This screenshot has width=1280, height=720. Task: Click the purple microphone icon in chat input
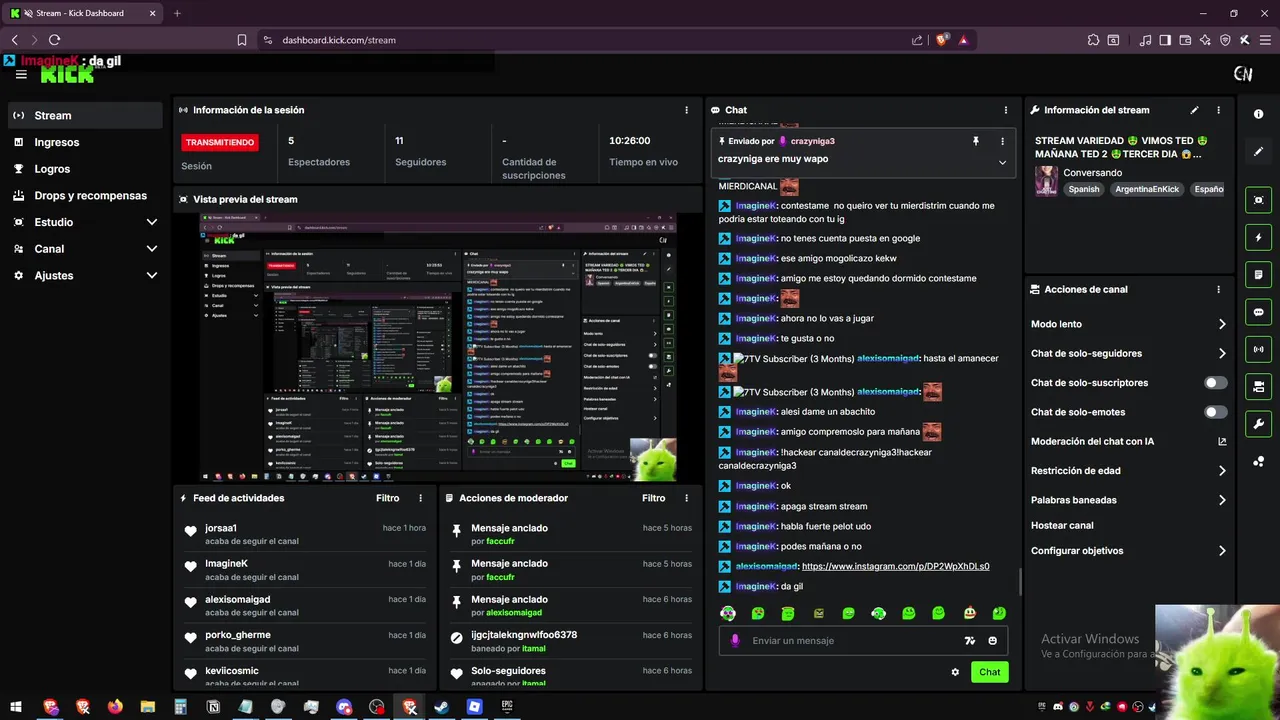pos(735,641)
